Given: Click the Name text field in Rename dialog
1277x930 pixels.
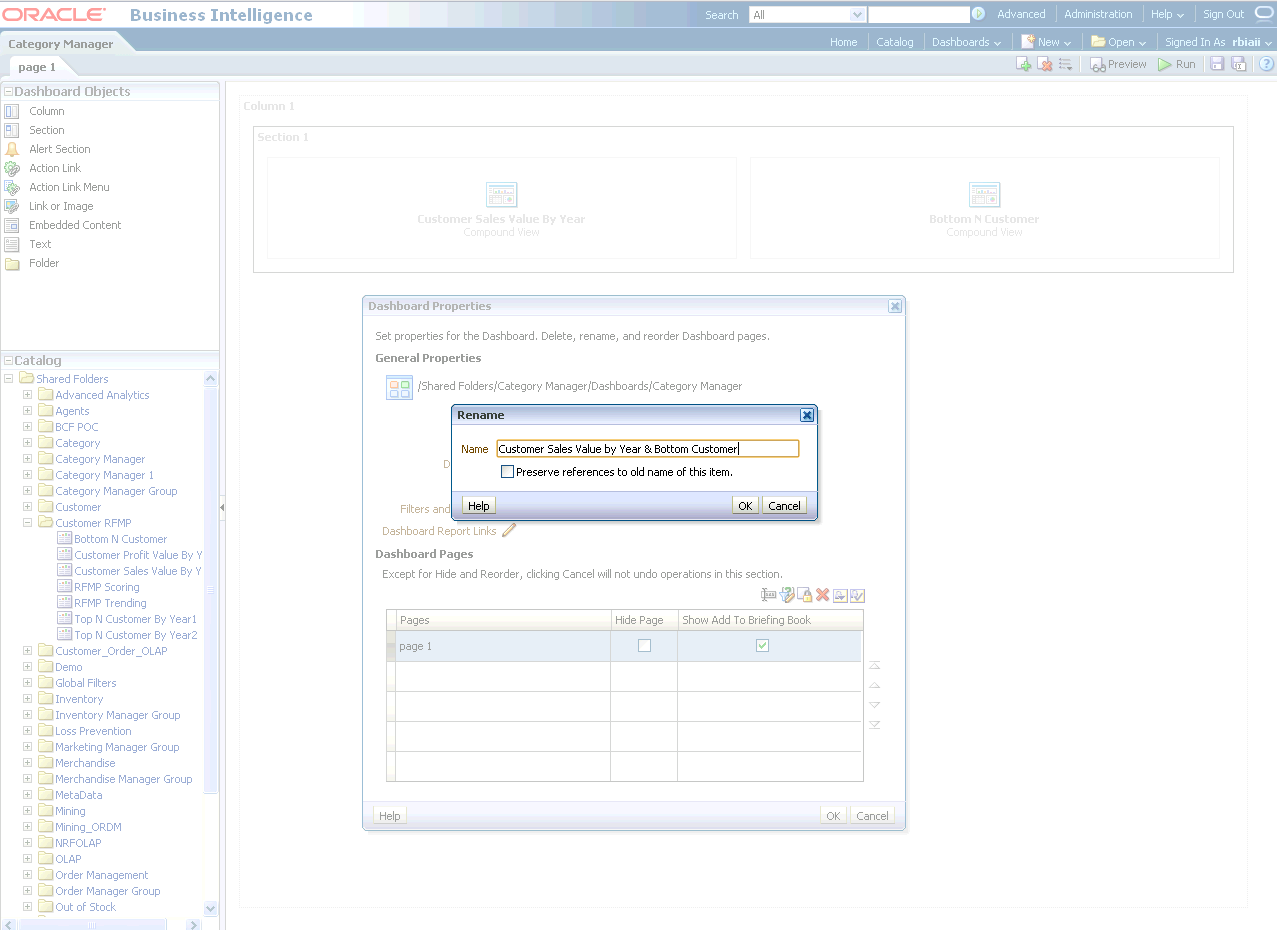Looking at the screenshot, I should (647, 449).
